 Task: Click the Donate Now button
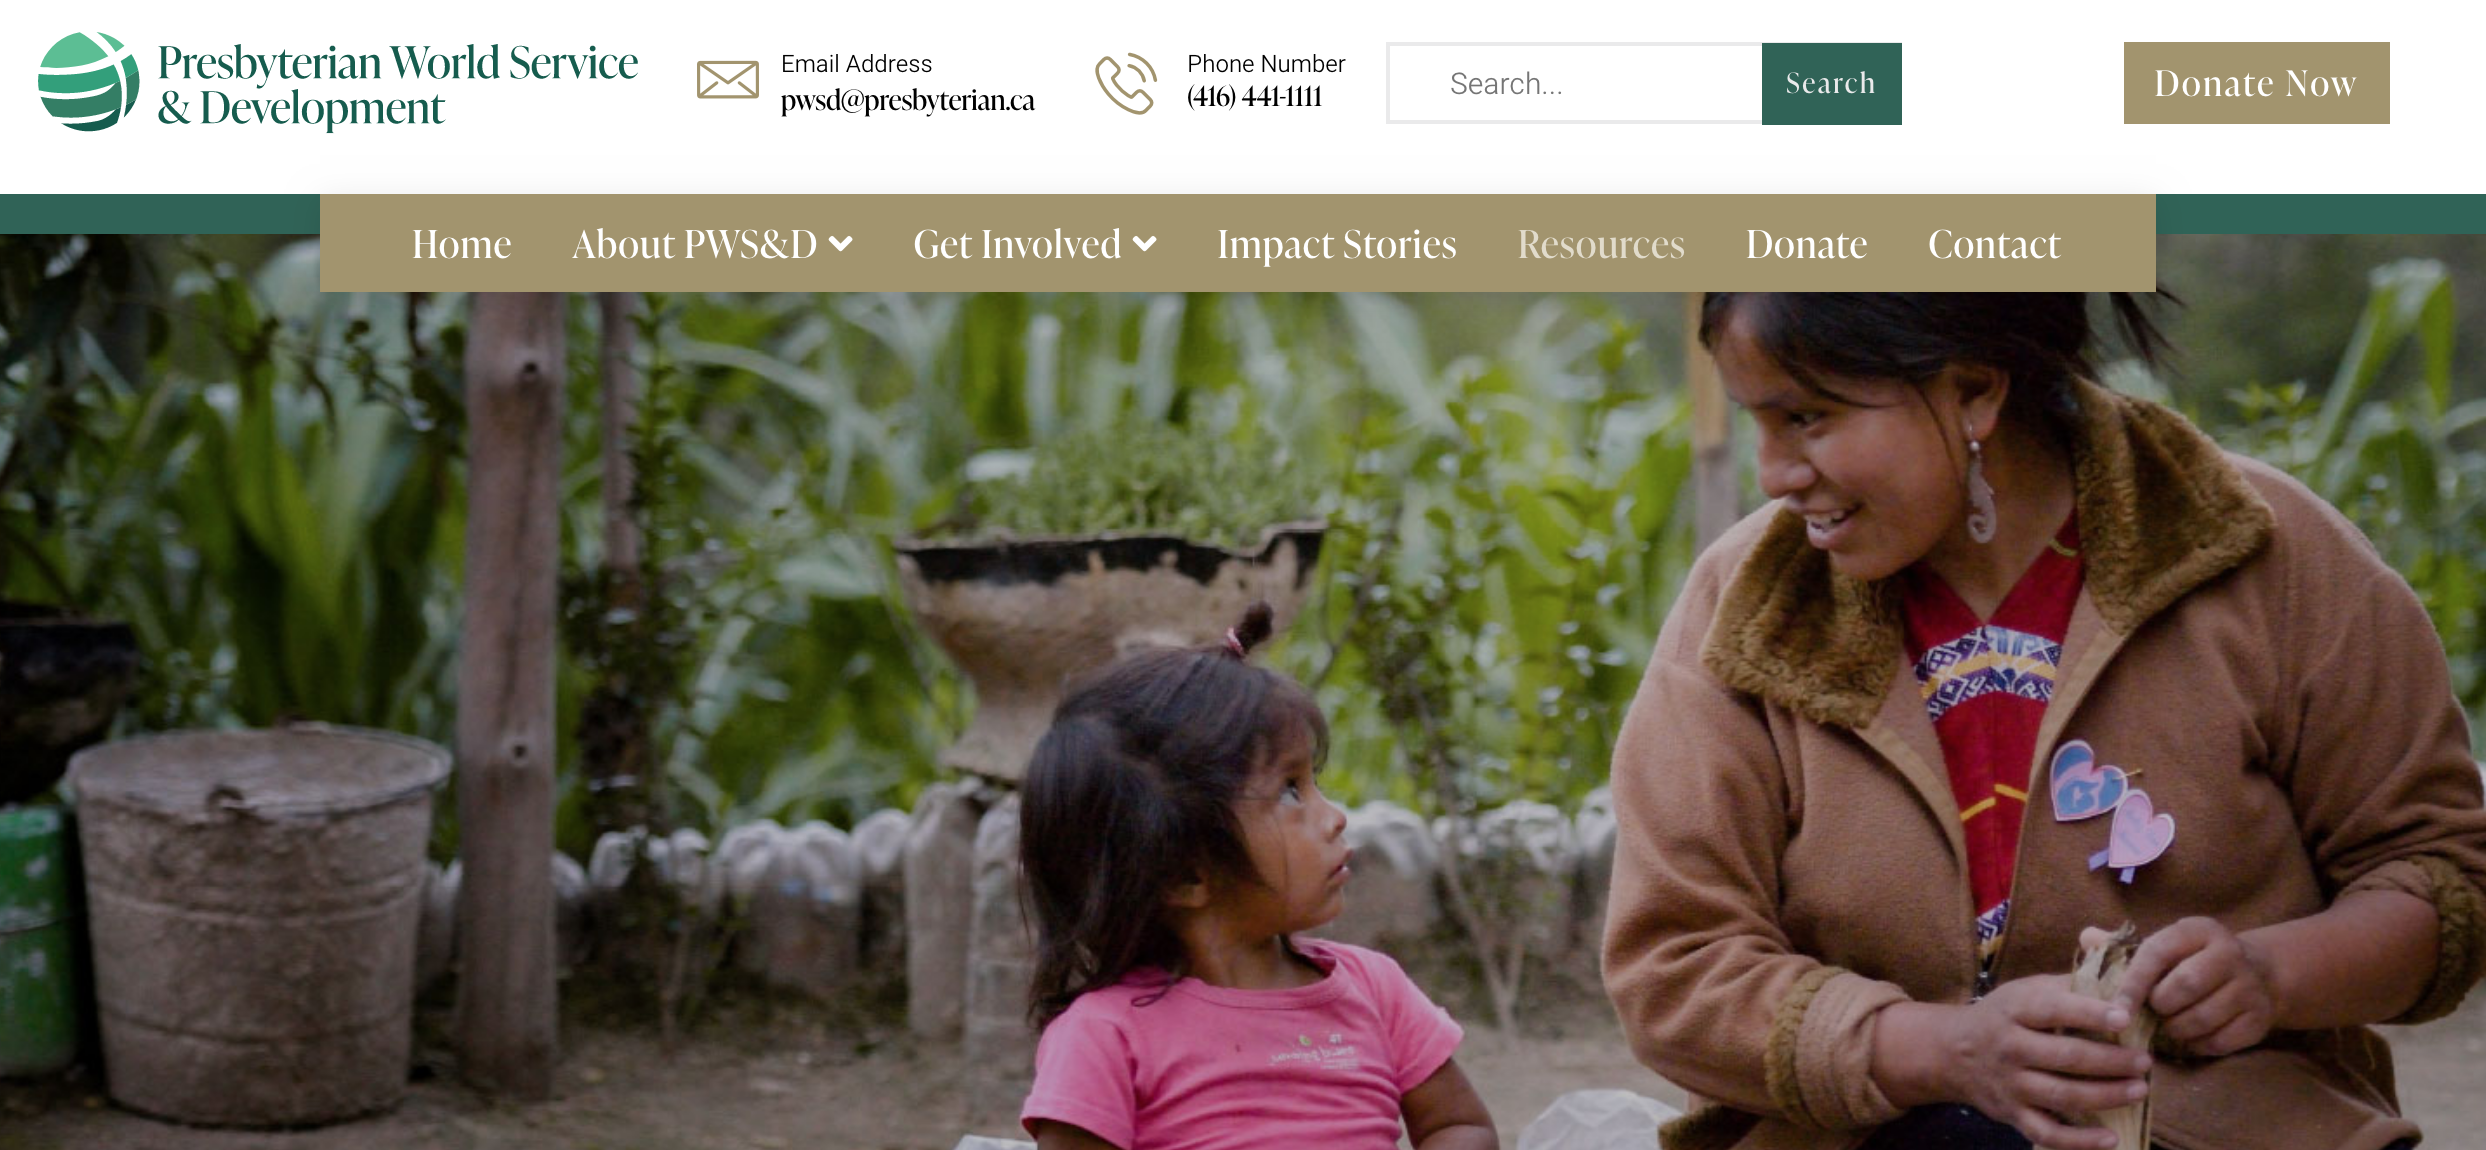click(2256, 83)
